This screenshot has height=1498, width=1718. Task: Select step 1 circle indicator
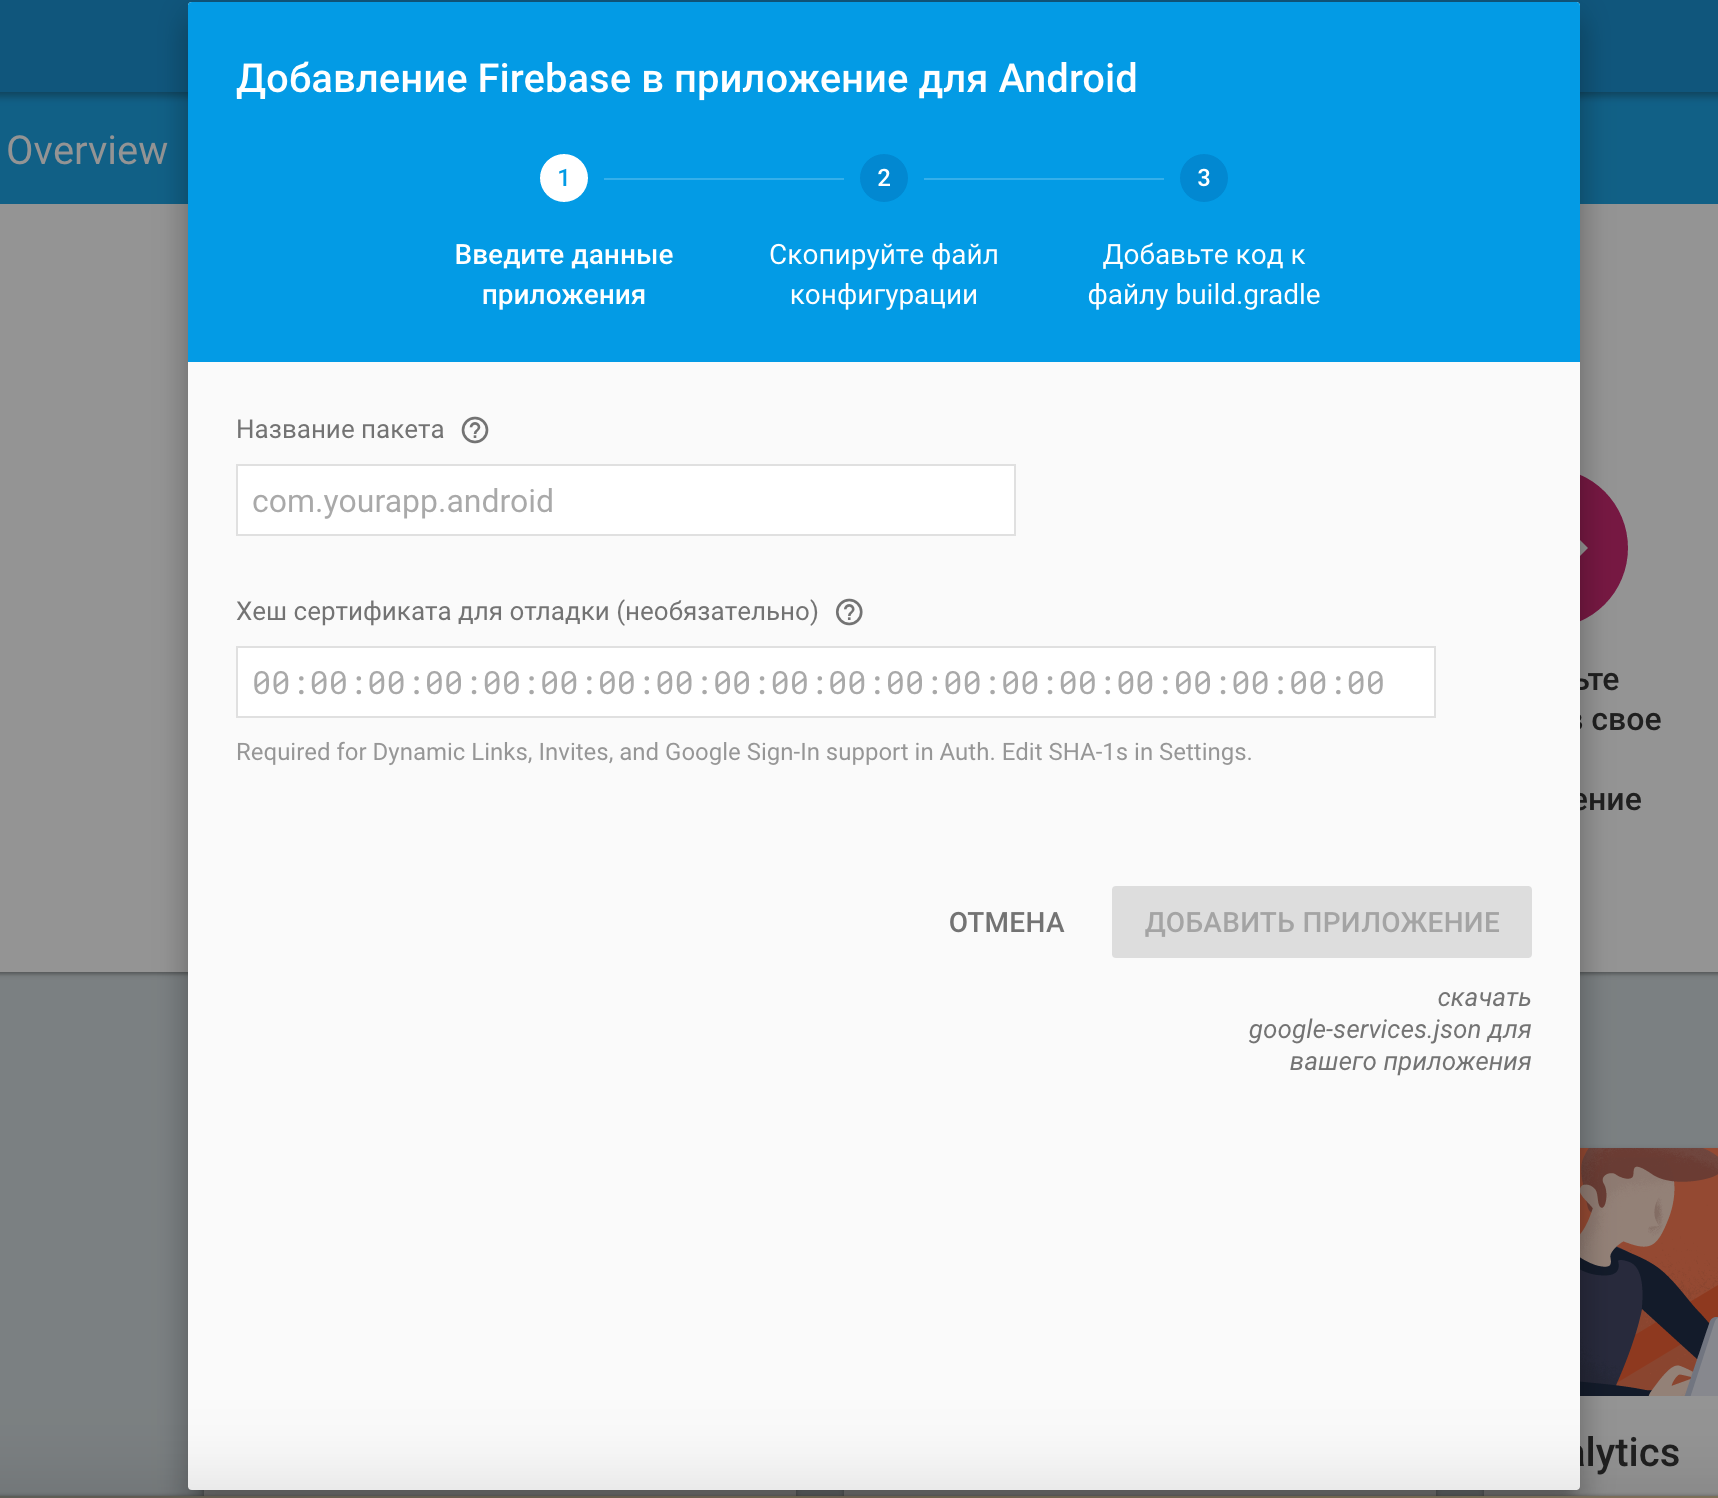(x=564, y=178)
